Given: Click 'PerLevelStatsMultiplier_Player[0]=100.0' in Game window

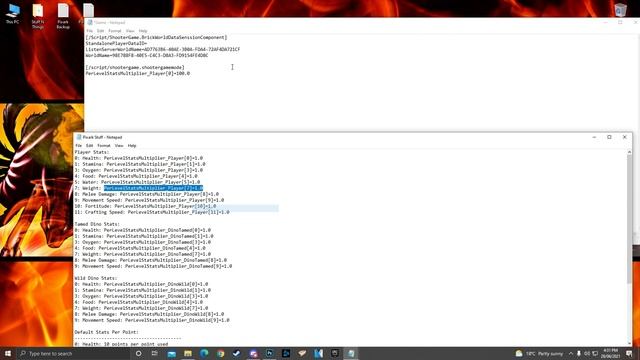Looking at the screenshot, I should [x=138, y=73].
